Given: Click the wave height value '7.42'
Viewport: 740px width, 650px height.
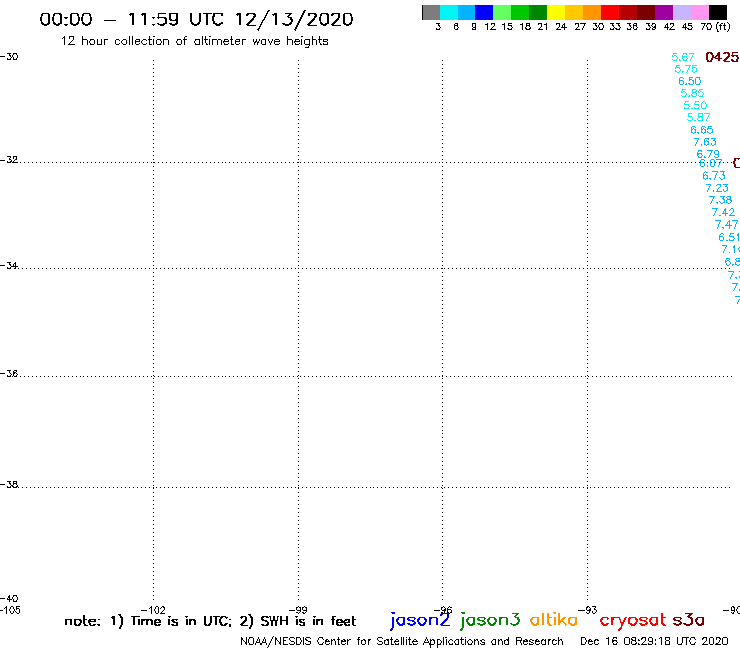Looking at the screenshot, I should pyautogui.click(x=723, y=212).
